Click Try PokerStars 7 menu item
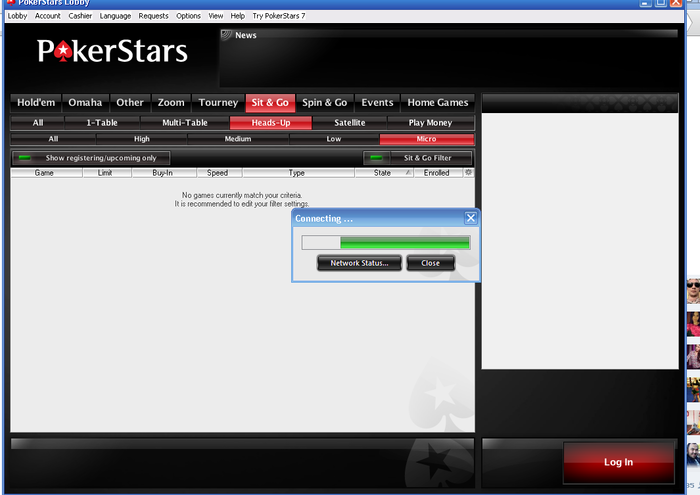This screenshot has width=700, height=495. point(279,16)
